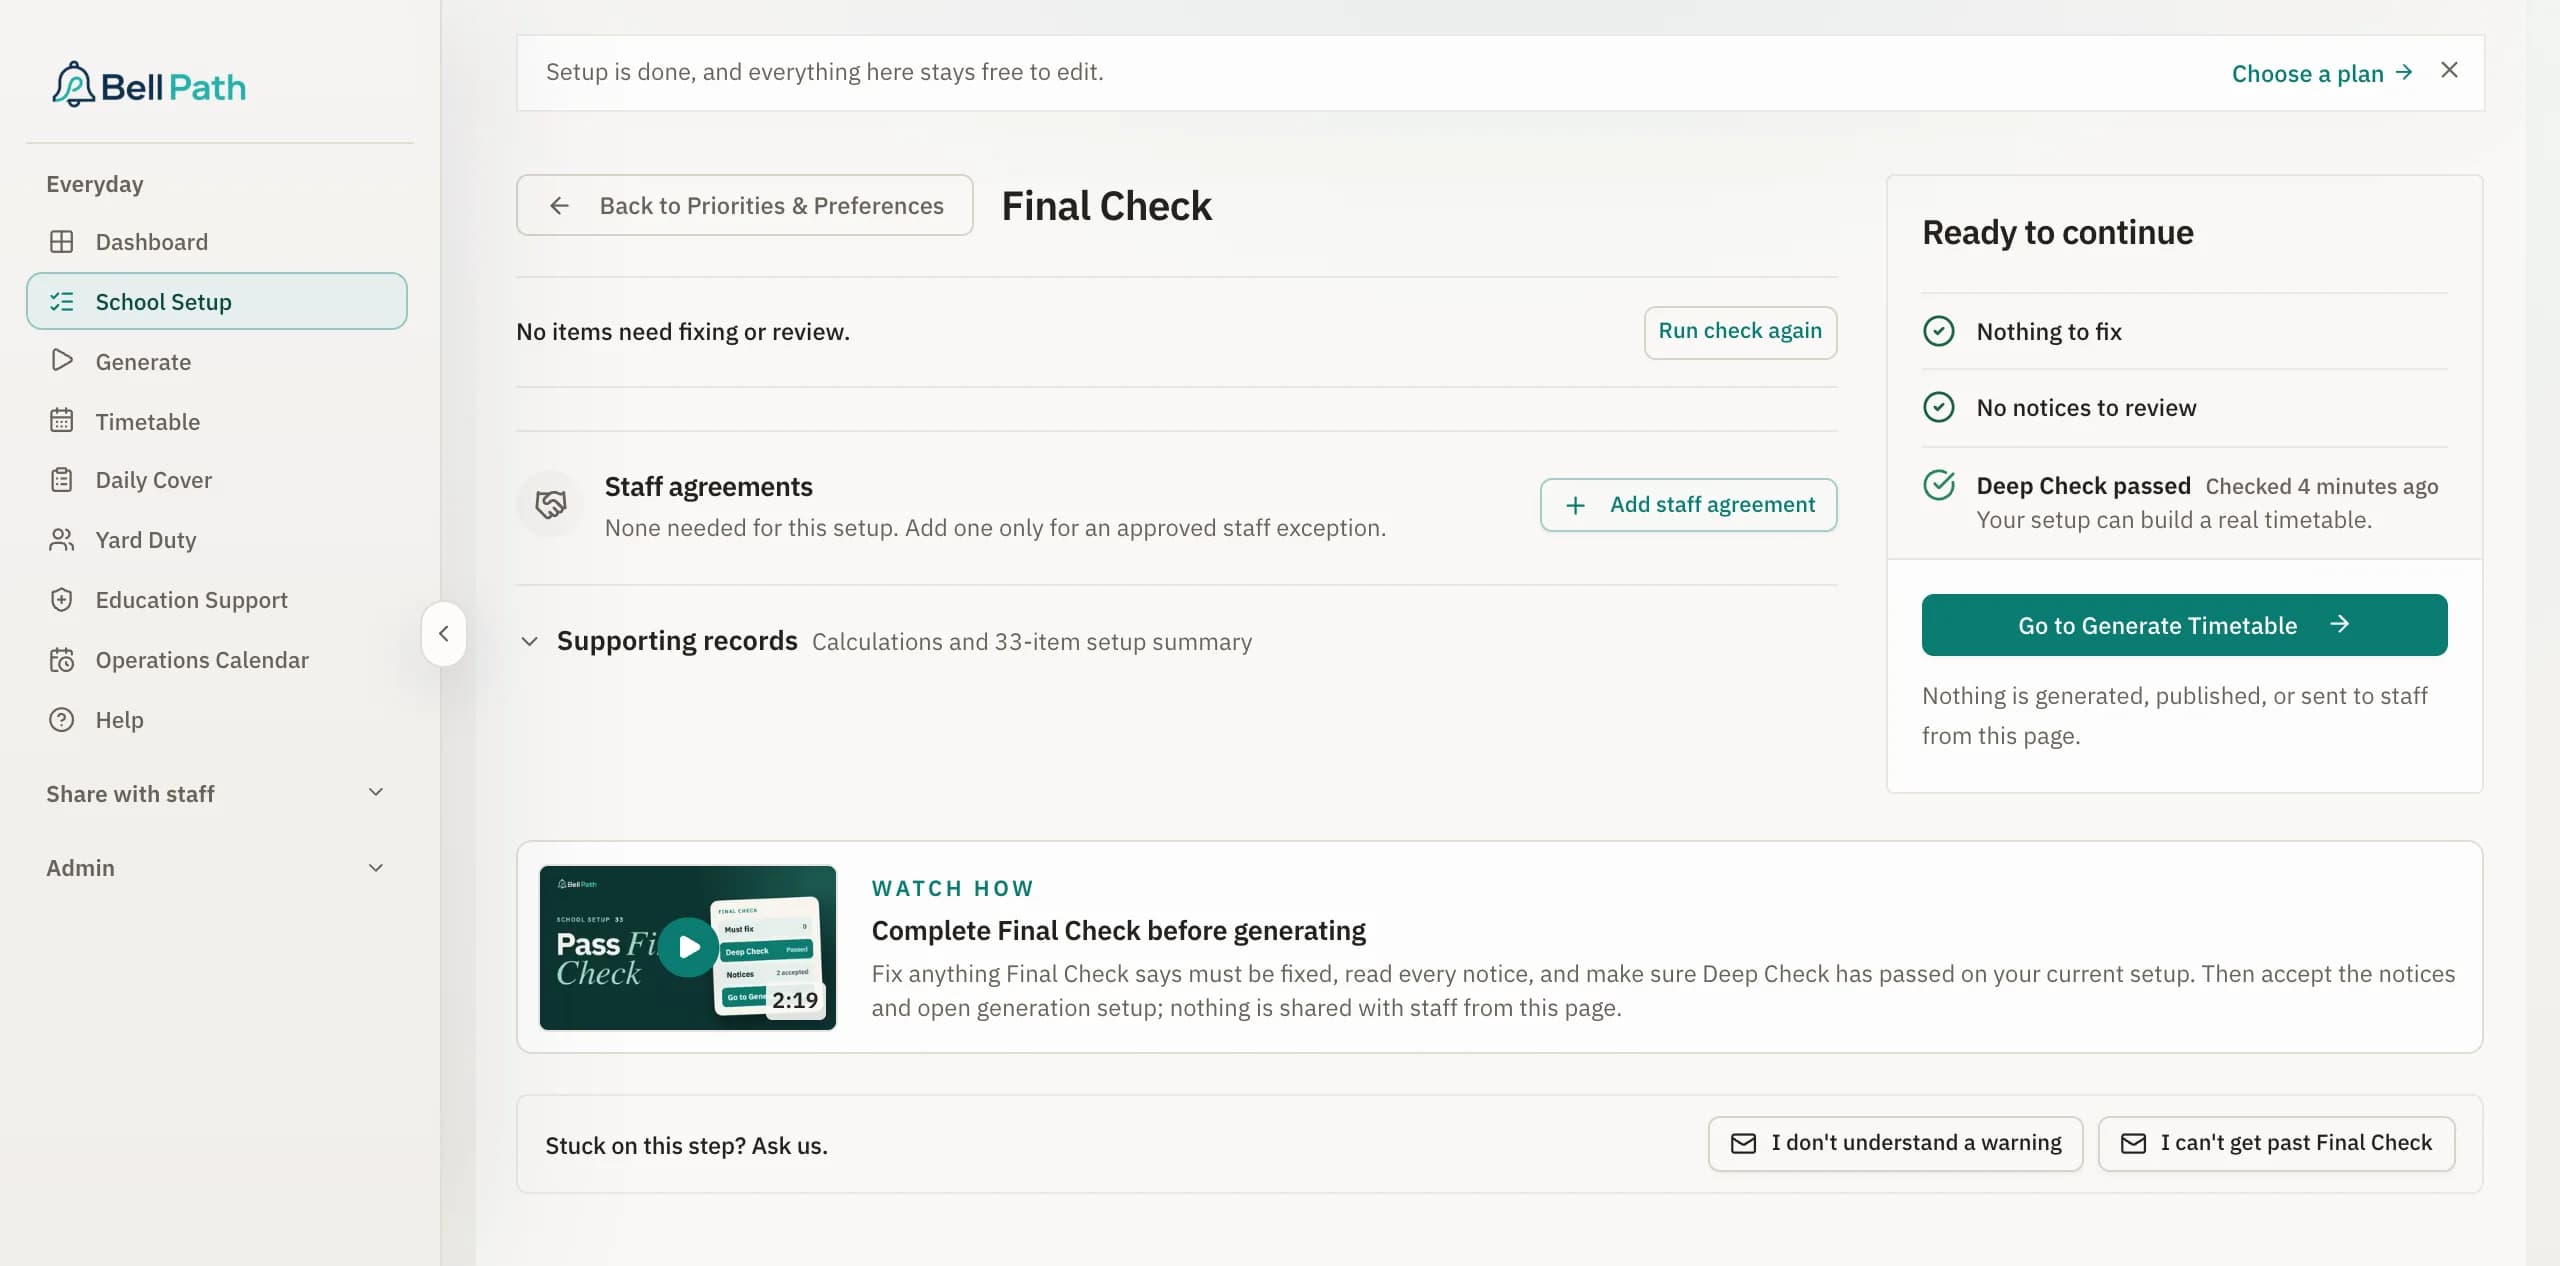Image resolution: width=2560 pixels, height=1266 pixels.
Task: Open the Timetable menu item
Action: pyautogui.click(x=216, y=421)
